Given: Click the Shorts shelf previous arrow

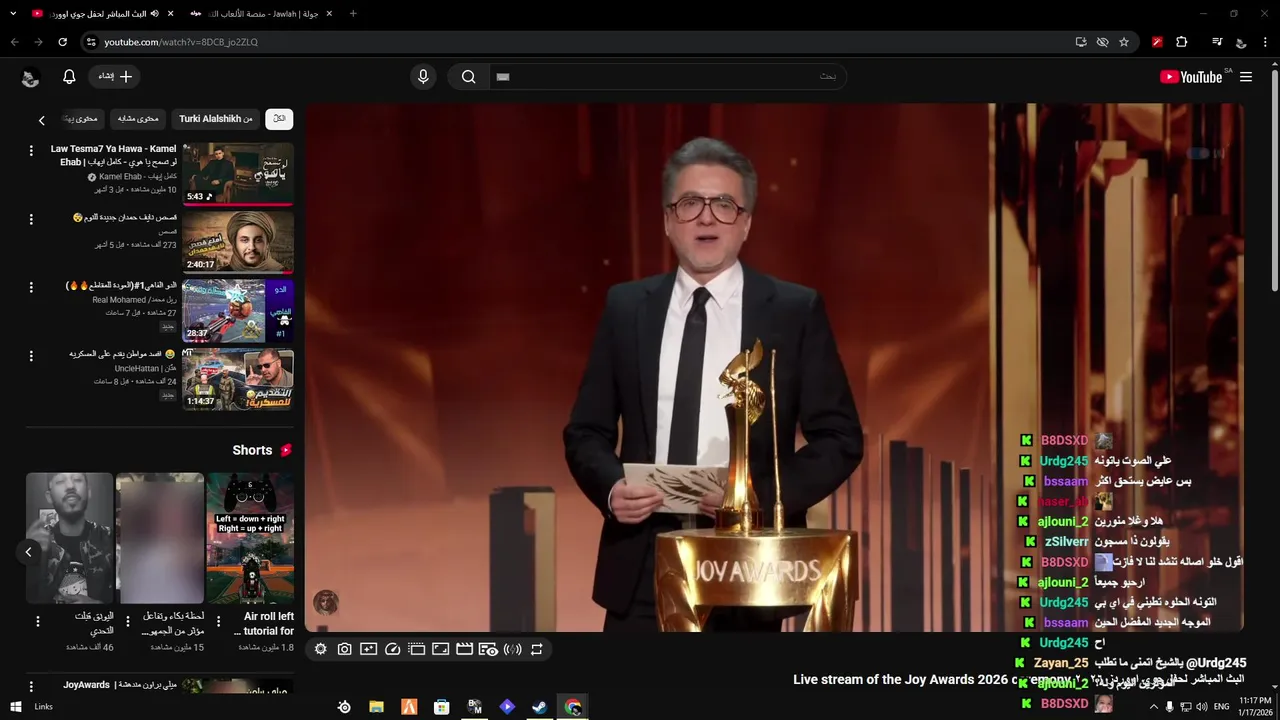Looking at the screenshot, I should coord(28,552).
